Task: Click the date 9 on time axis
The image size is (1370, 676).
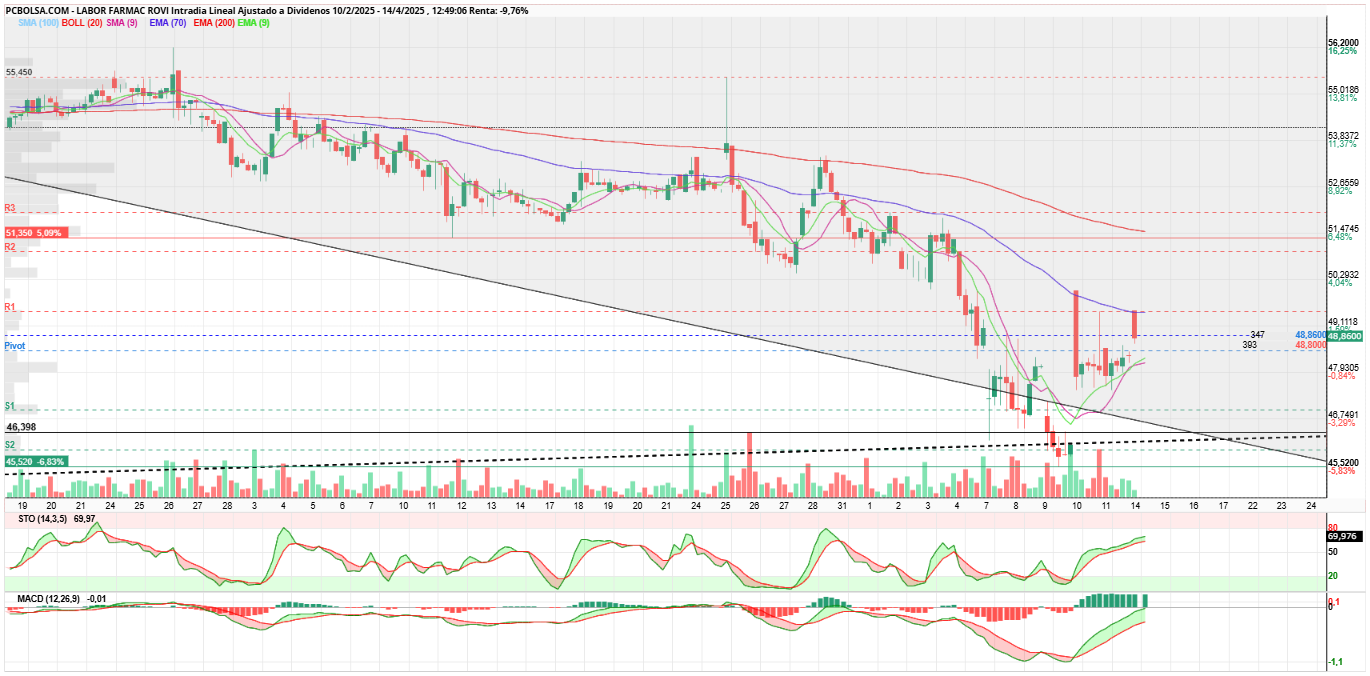Action: 1045,506
